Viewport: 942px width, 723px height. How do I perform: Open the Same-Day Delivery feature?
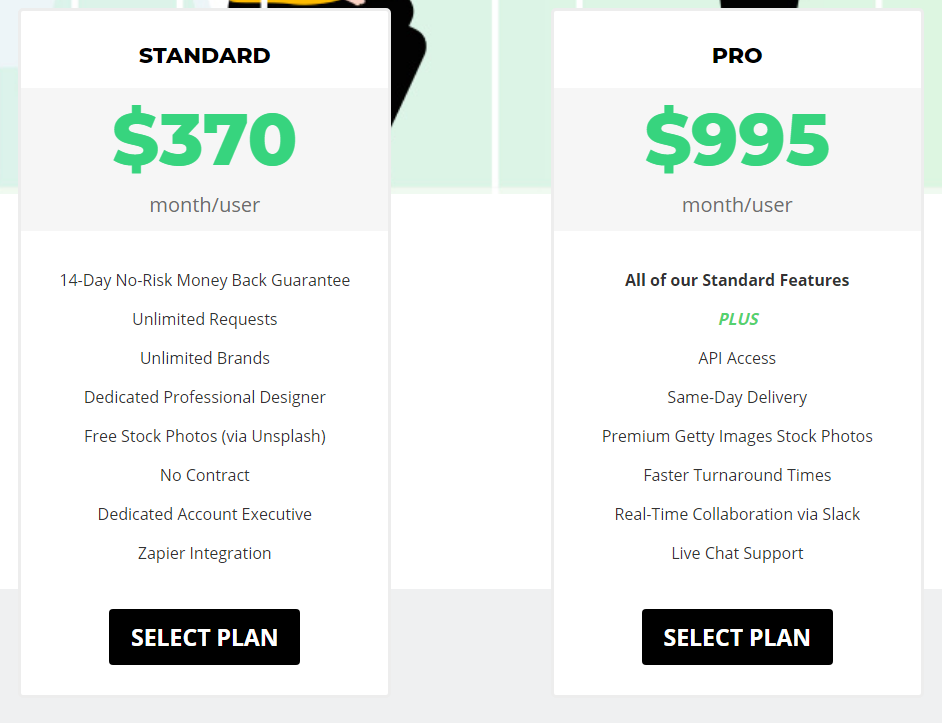[737, 397]
